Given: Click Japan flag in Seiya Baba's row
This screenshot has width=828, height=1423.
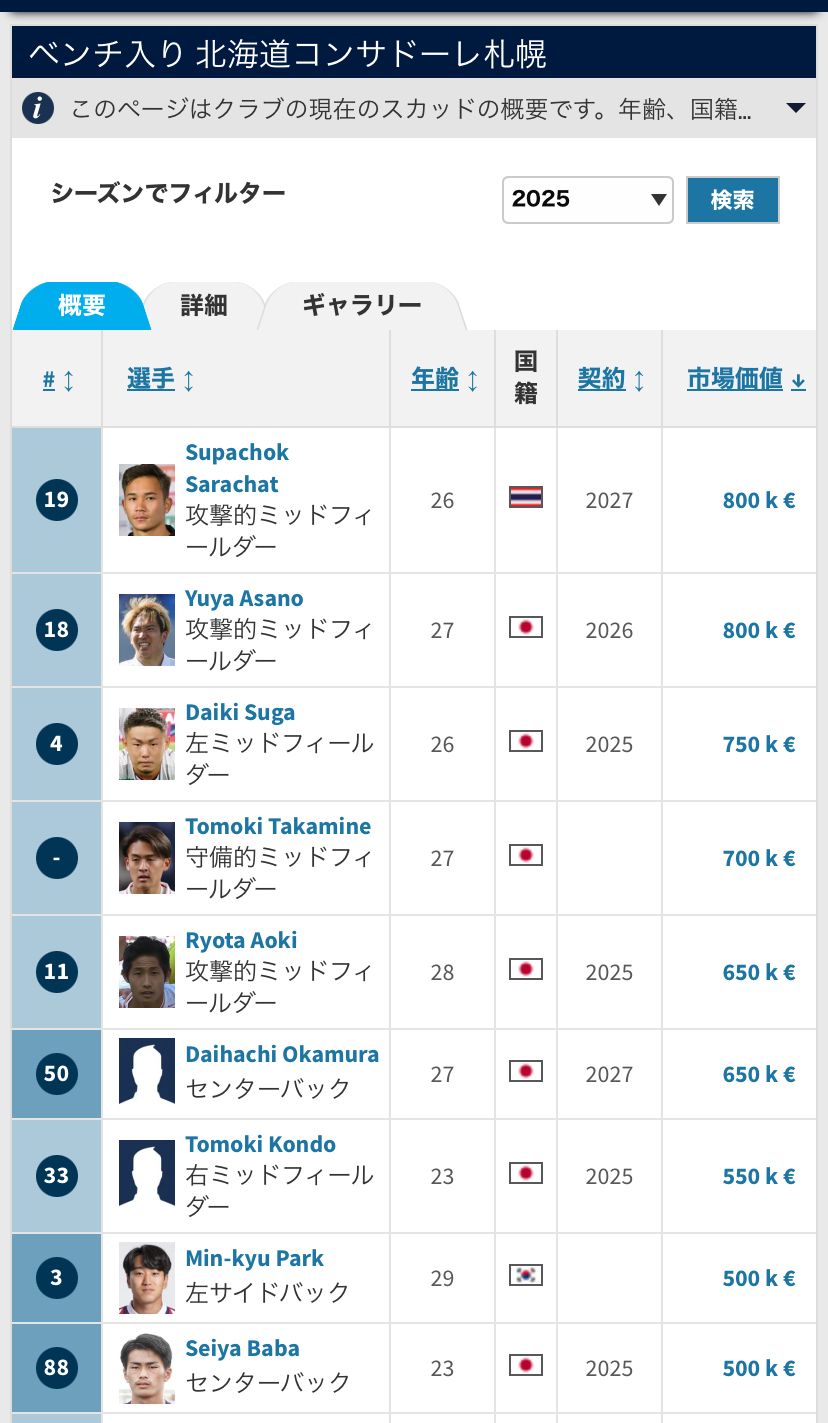Looking at the screenshot, I should (526, 1365).
